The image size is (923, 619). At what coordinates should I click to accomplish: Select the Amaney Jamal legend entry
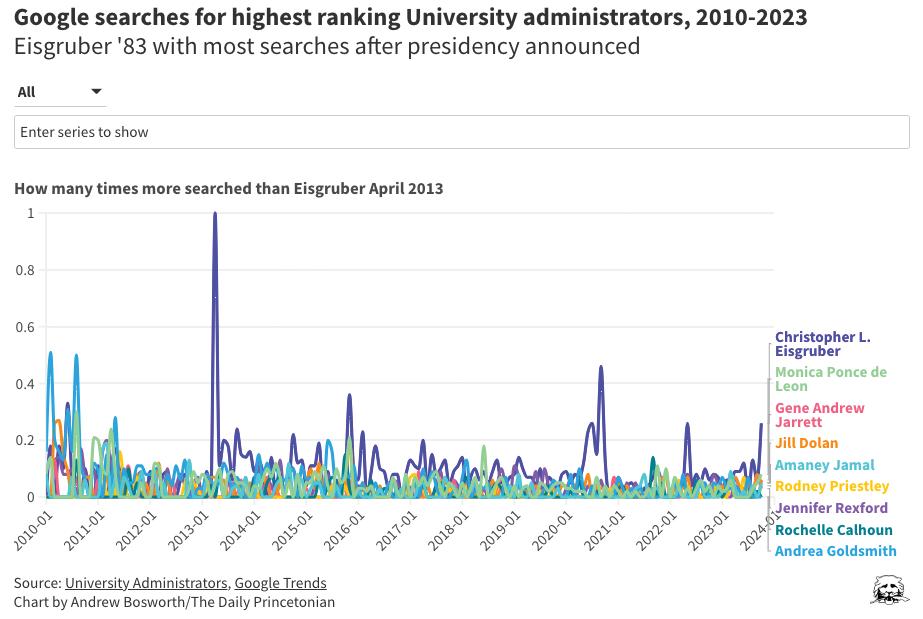[824, 465]
